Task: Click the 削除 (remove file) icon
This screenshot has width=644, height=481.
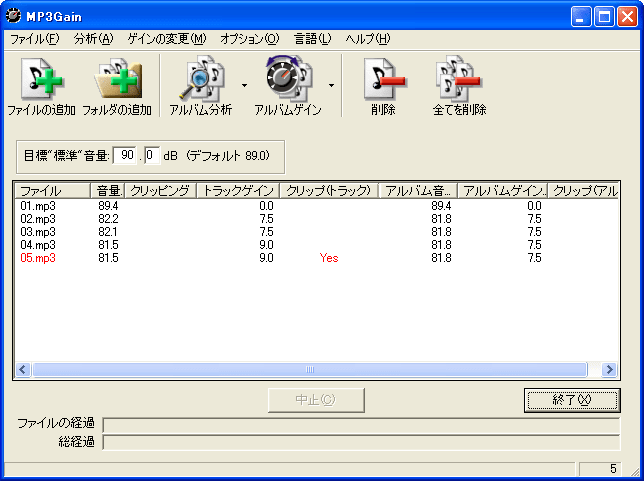Action: (x=382, y=81)
